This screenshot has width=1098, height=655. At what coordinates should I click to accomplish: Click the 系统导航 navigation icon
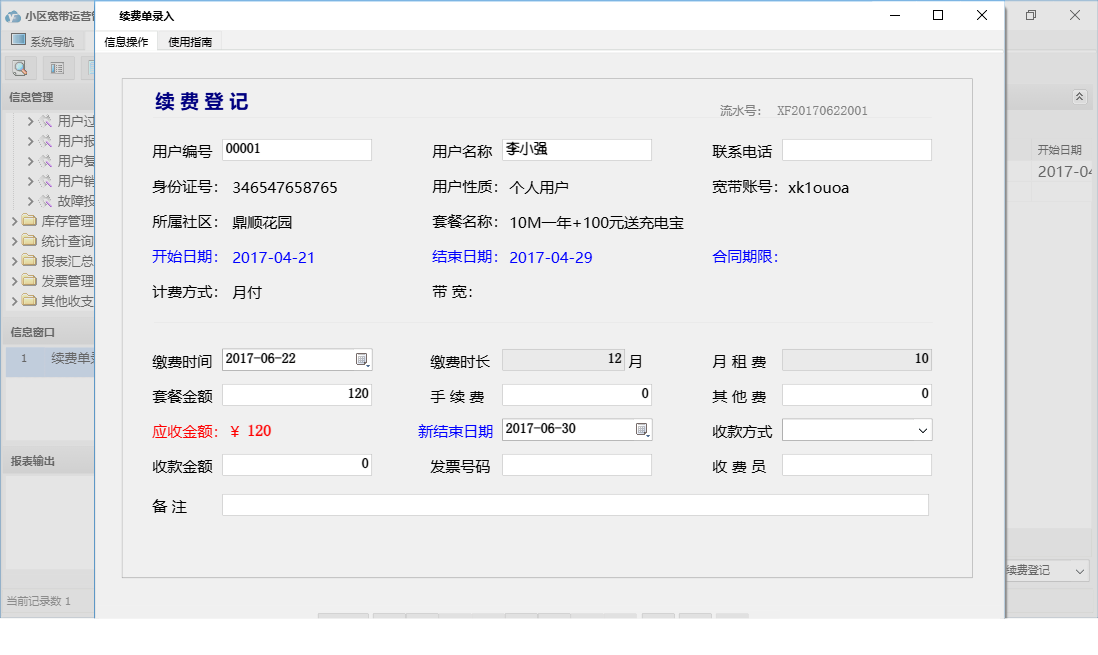point(20,39)
